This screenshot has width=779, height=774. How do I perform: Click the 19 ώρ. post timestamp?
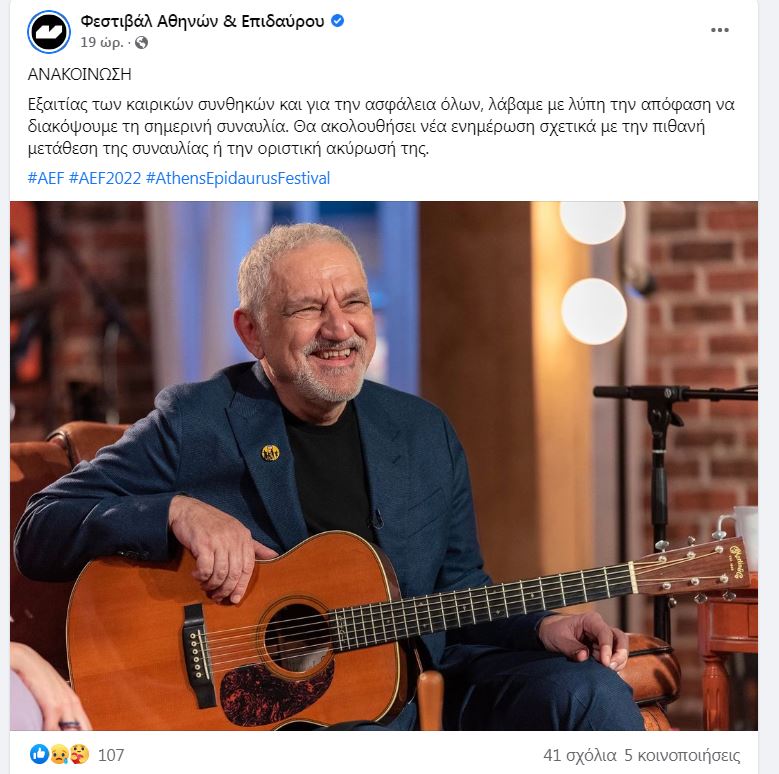pyautogui.click(x=101, y=43)
